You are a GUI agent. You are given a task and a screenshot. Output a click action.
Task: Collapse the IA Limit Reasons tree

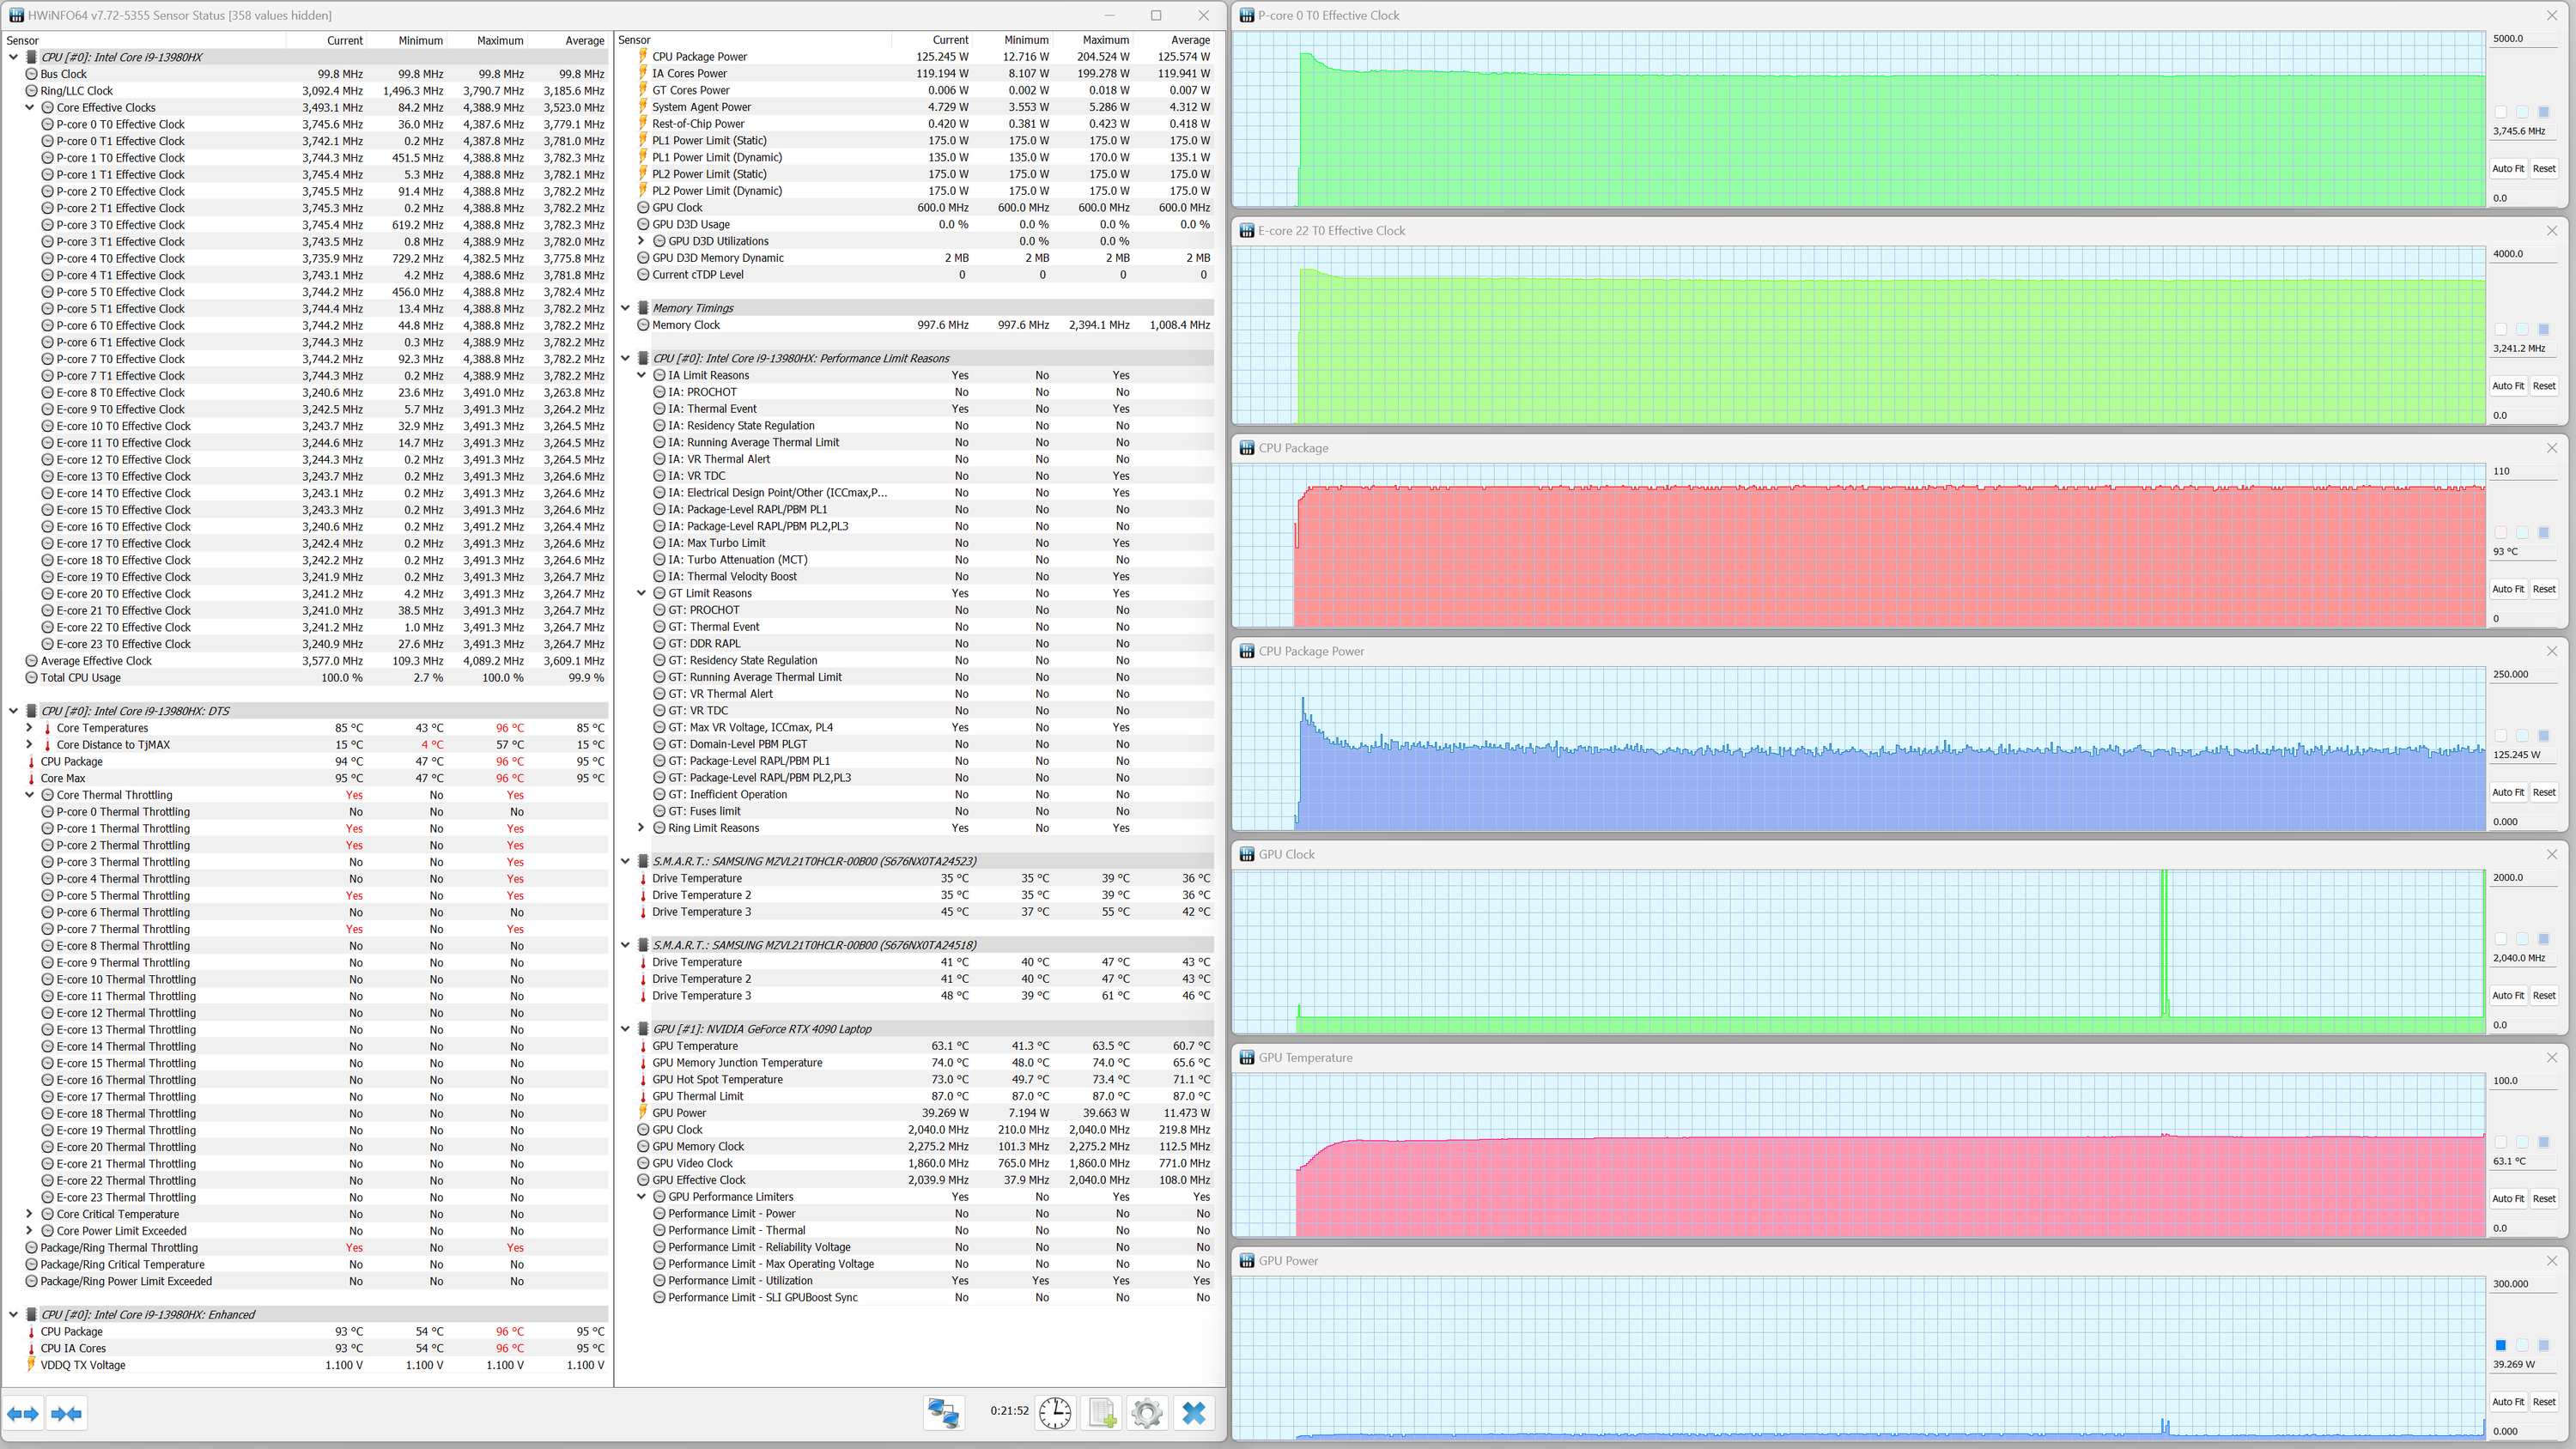click(x=641, y=375)
